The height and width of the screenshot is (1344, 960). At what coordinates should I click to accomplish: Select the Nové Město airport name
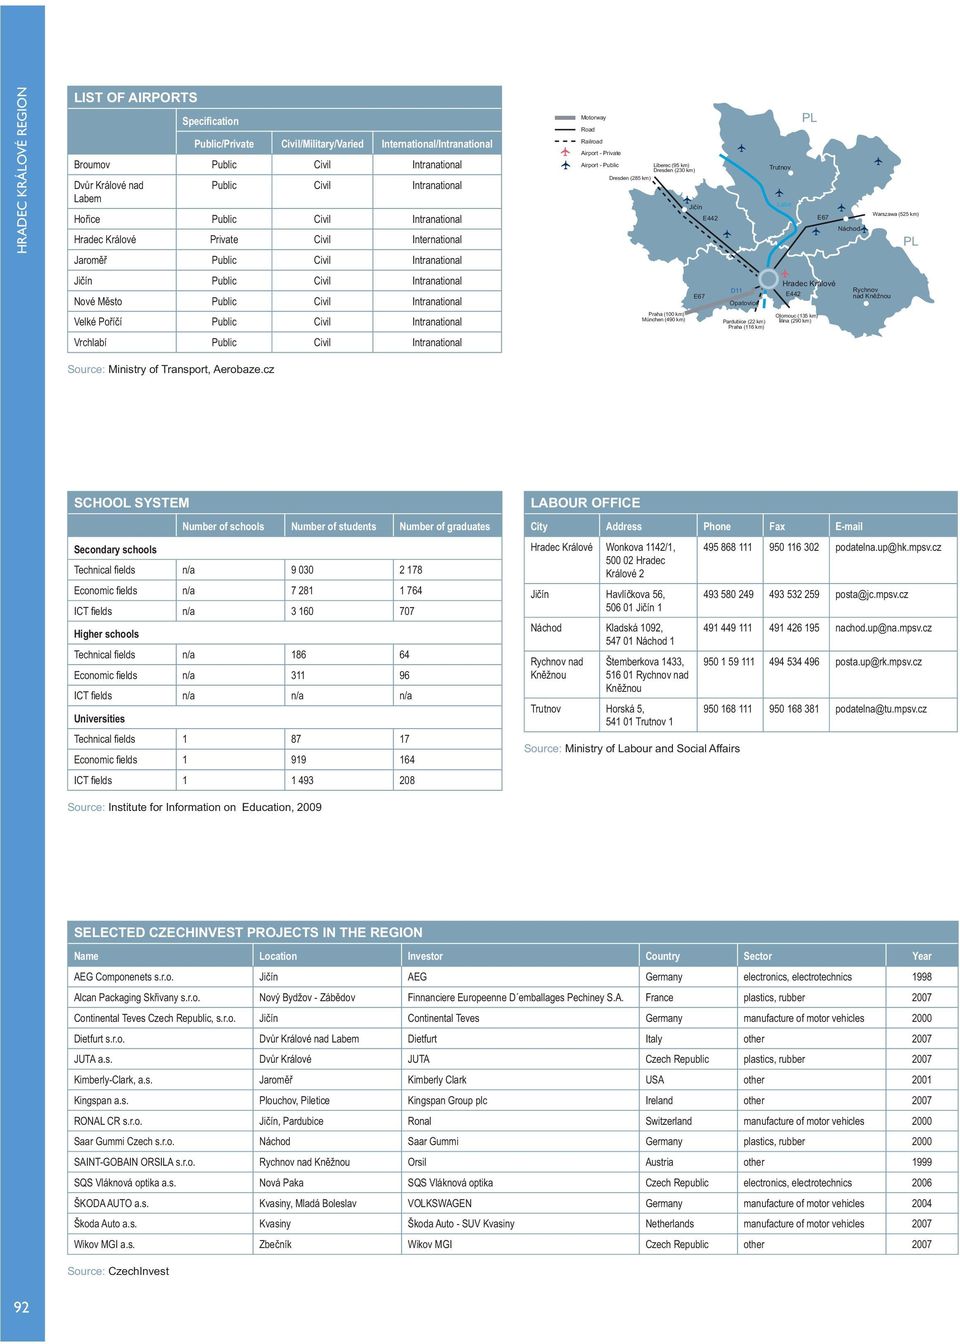click(98, 302)
